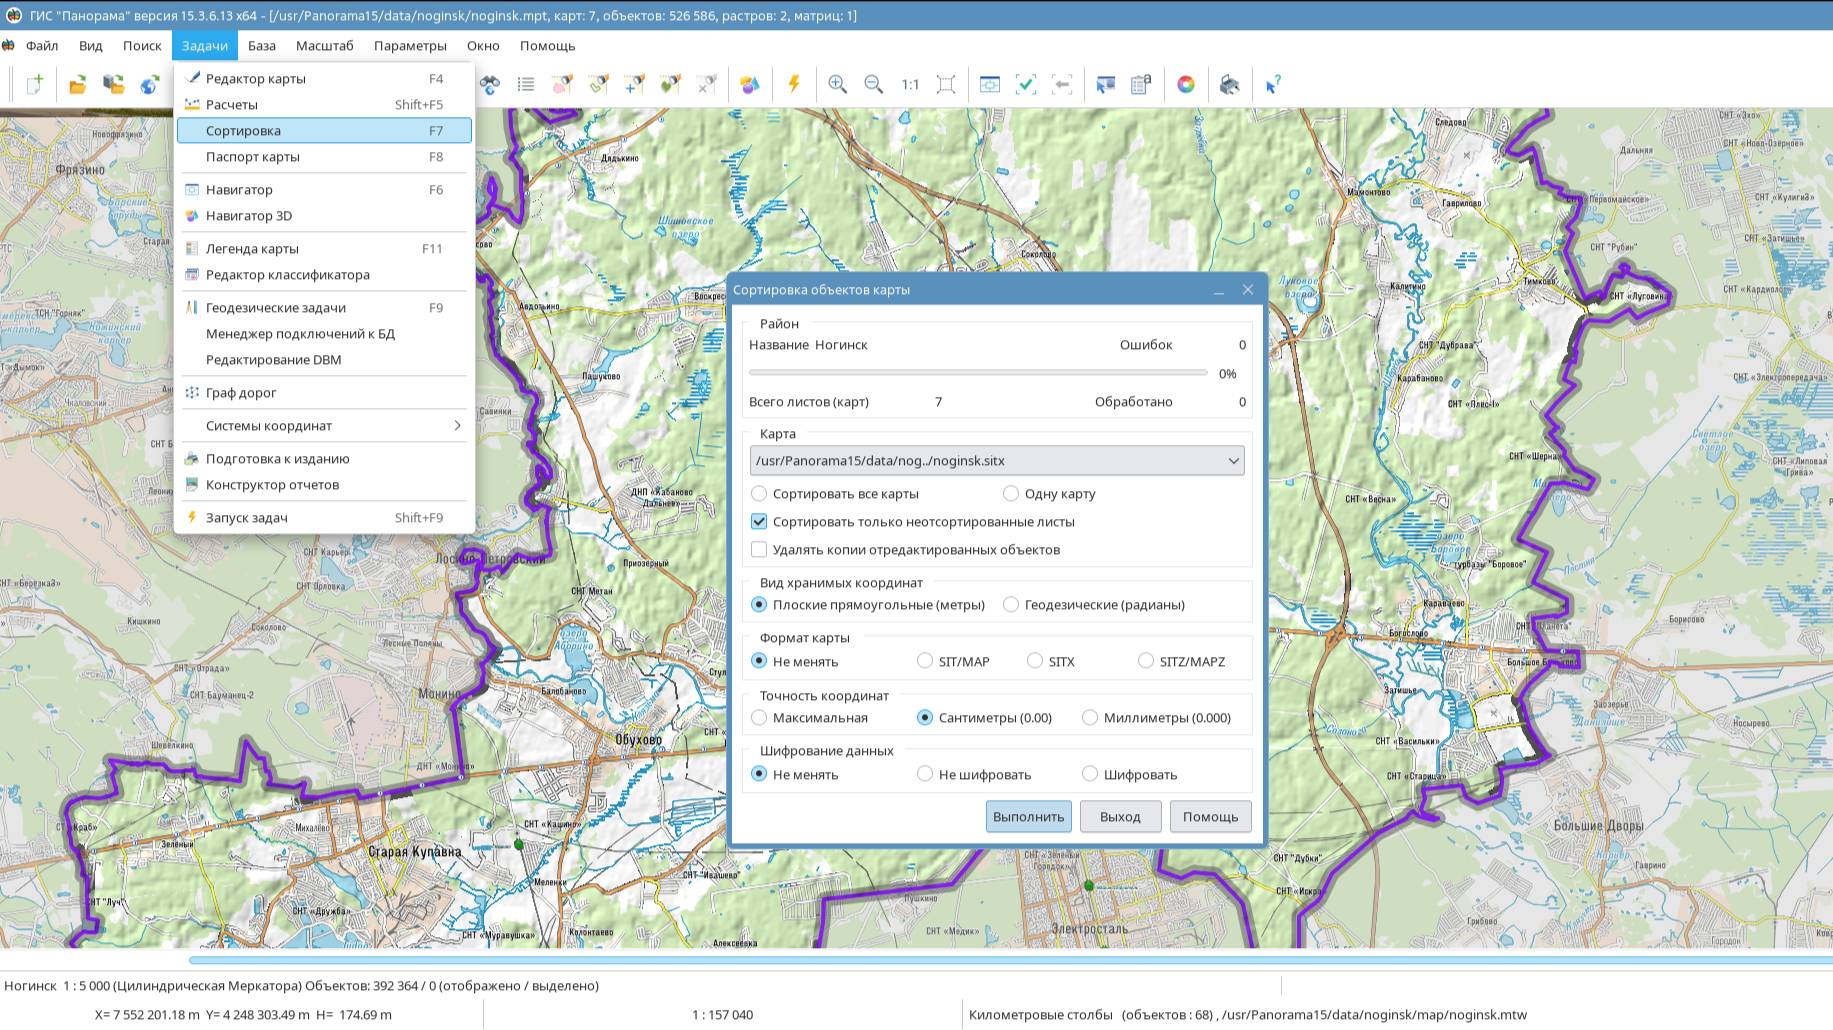This screenshot has height=1030, width=1833.
Task: Select the 'Геодезические (радианы)' radio option
Action: (x=1011, y=605)
